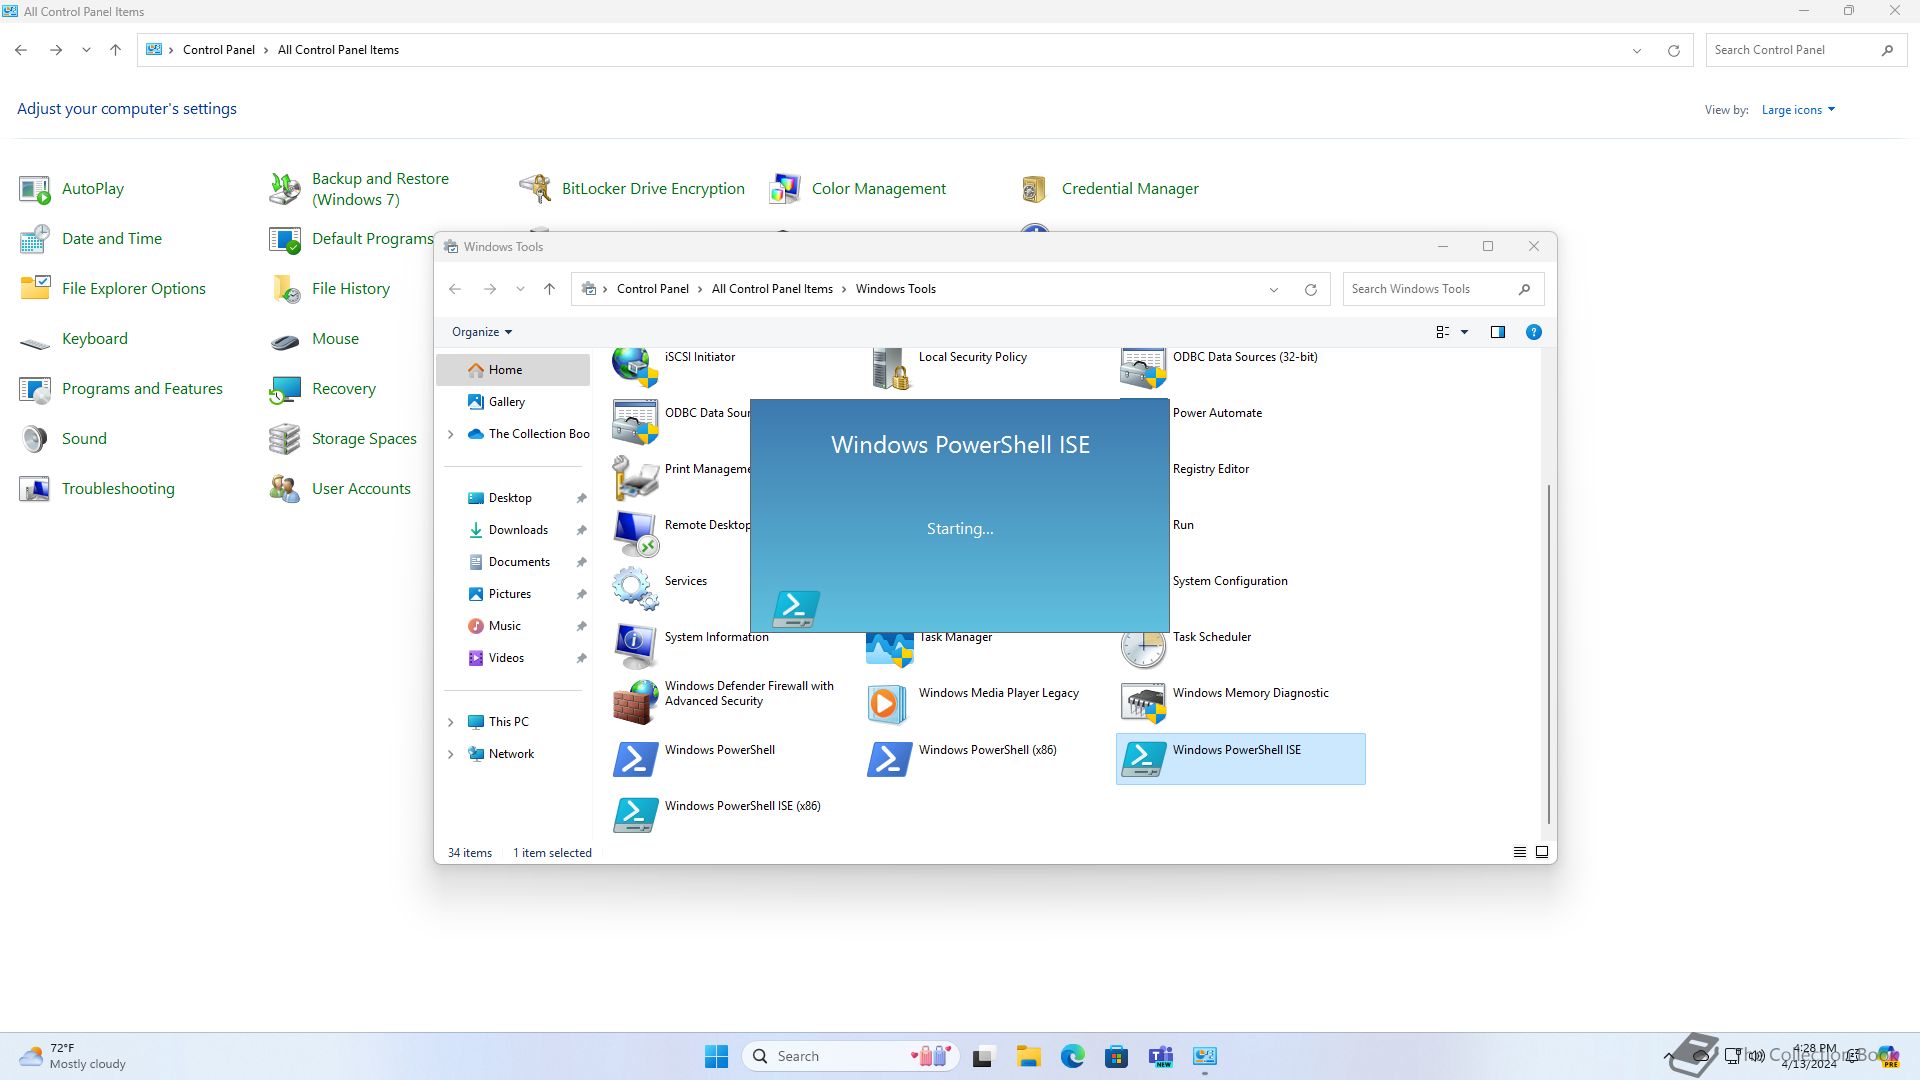The image size is (1920, 1080).
Task: Navigate to All Control Panel Items breadcrumb
Action: [x=772, y=288]
